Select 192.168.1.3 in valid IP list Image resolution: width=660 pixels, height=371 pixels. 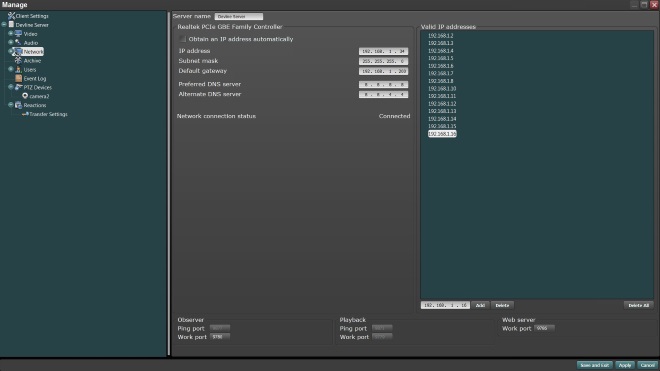[441, 43]
